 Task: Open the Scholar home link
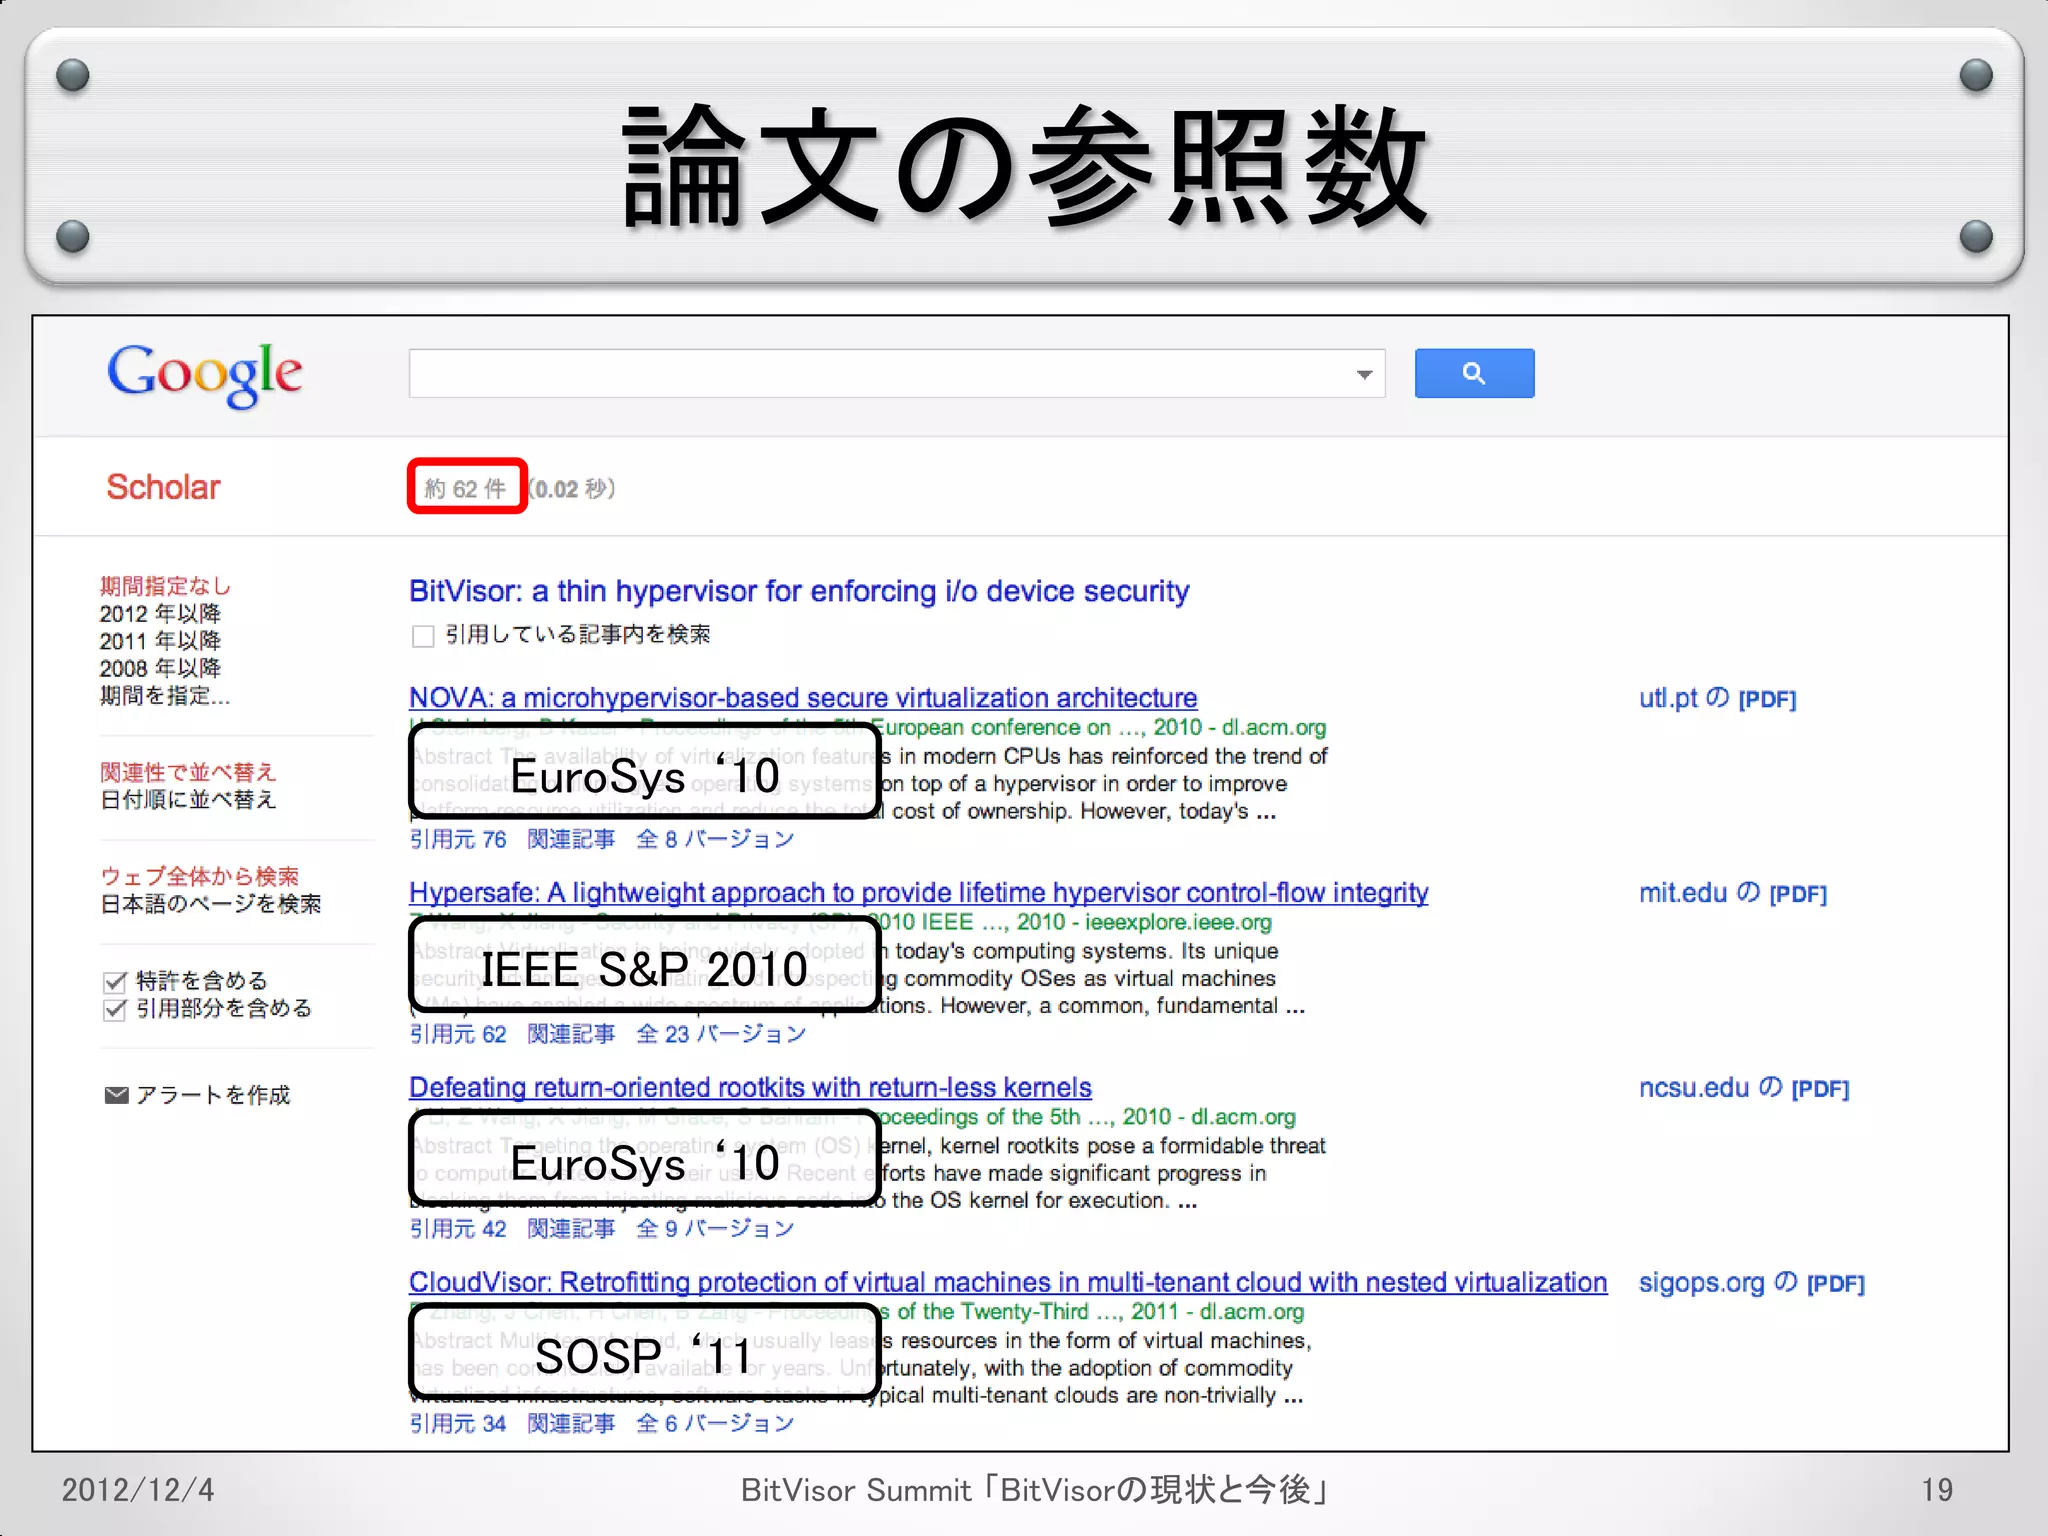(163, 487)
